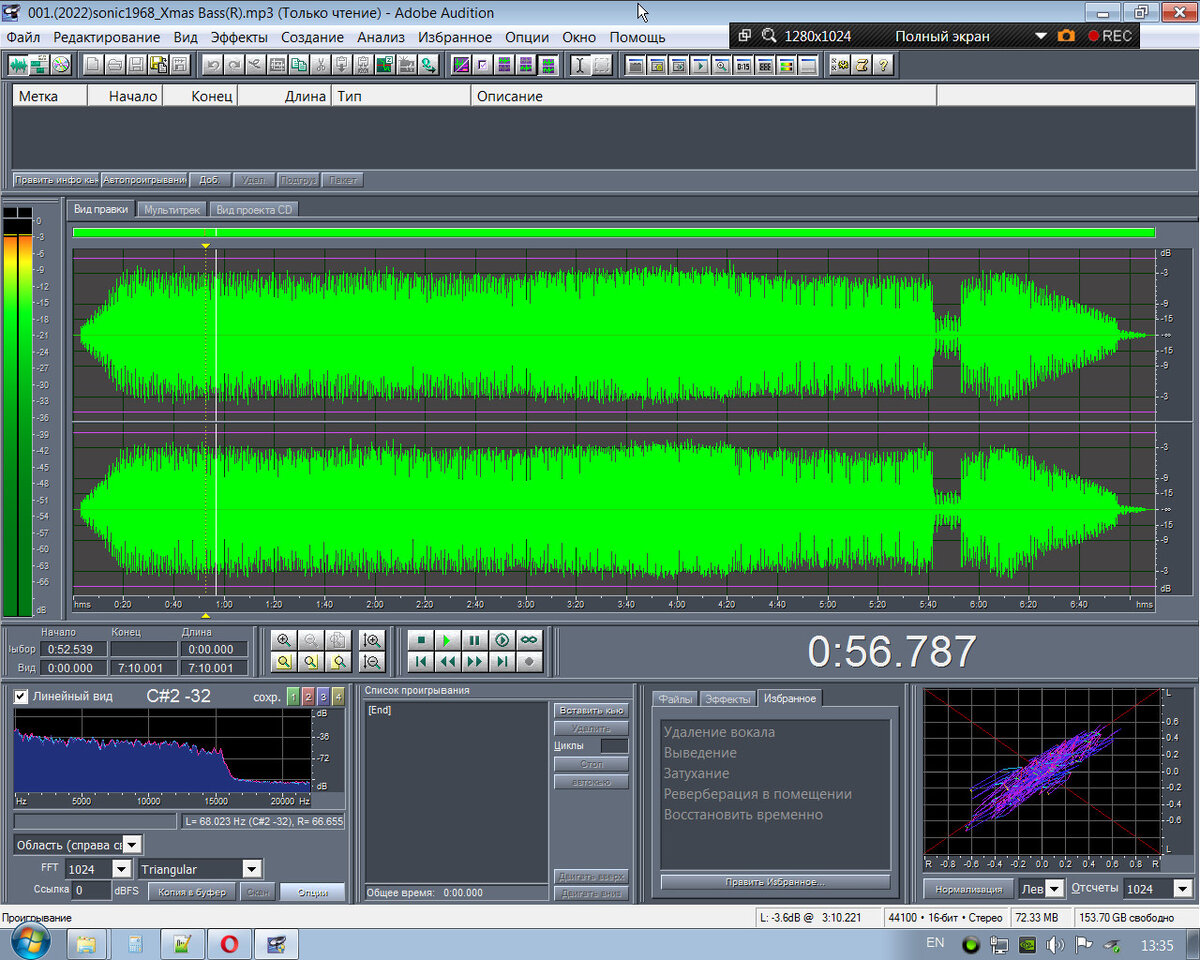Viewport: 1200px width, 960px height.
Task: Click the Zoom in vertically icon
Action: point(372,640)
